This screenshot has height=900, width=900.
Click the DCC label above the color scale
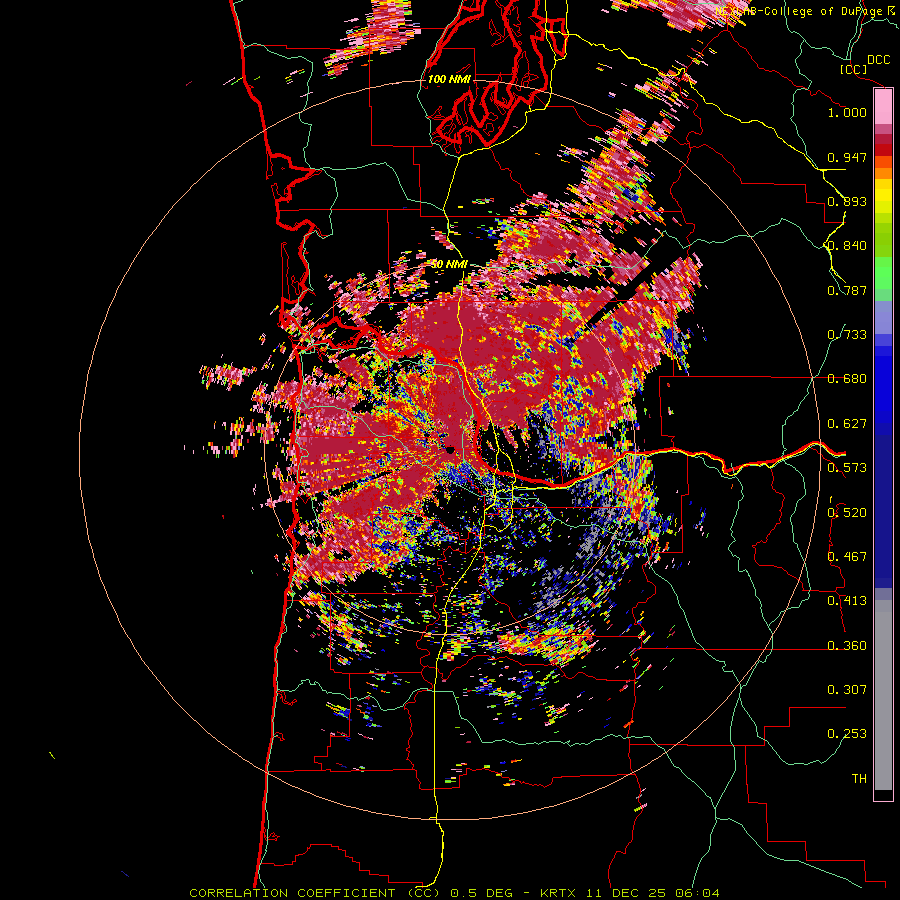click(x=878, y=60)
